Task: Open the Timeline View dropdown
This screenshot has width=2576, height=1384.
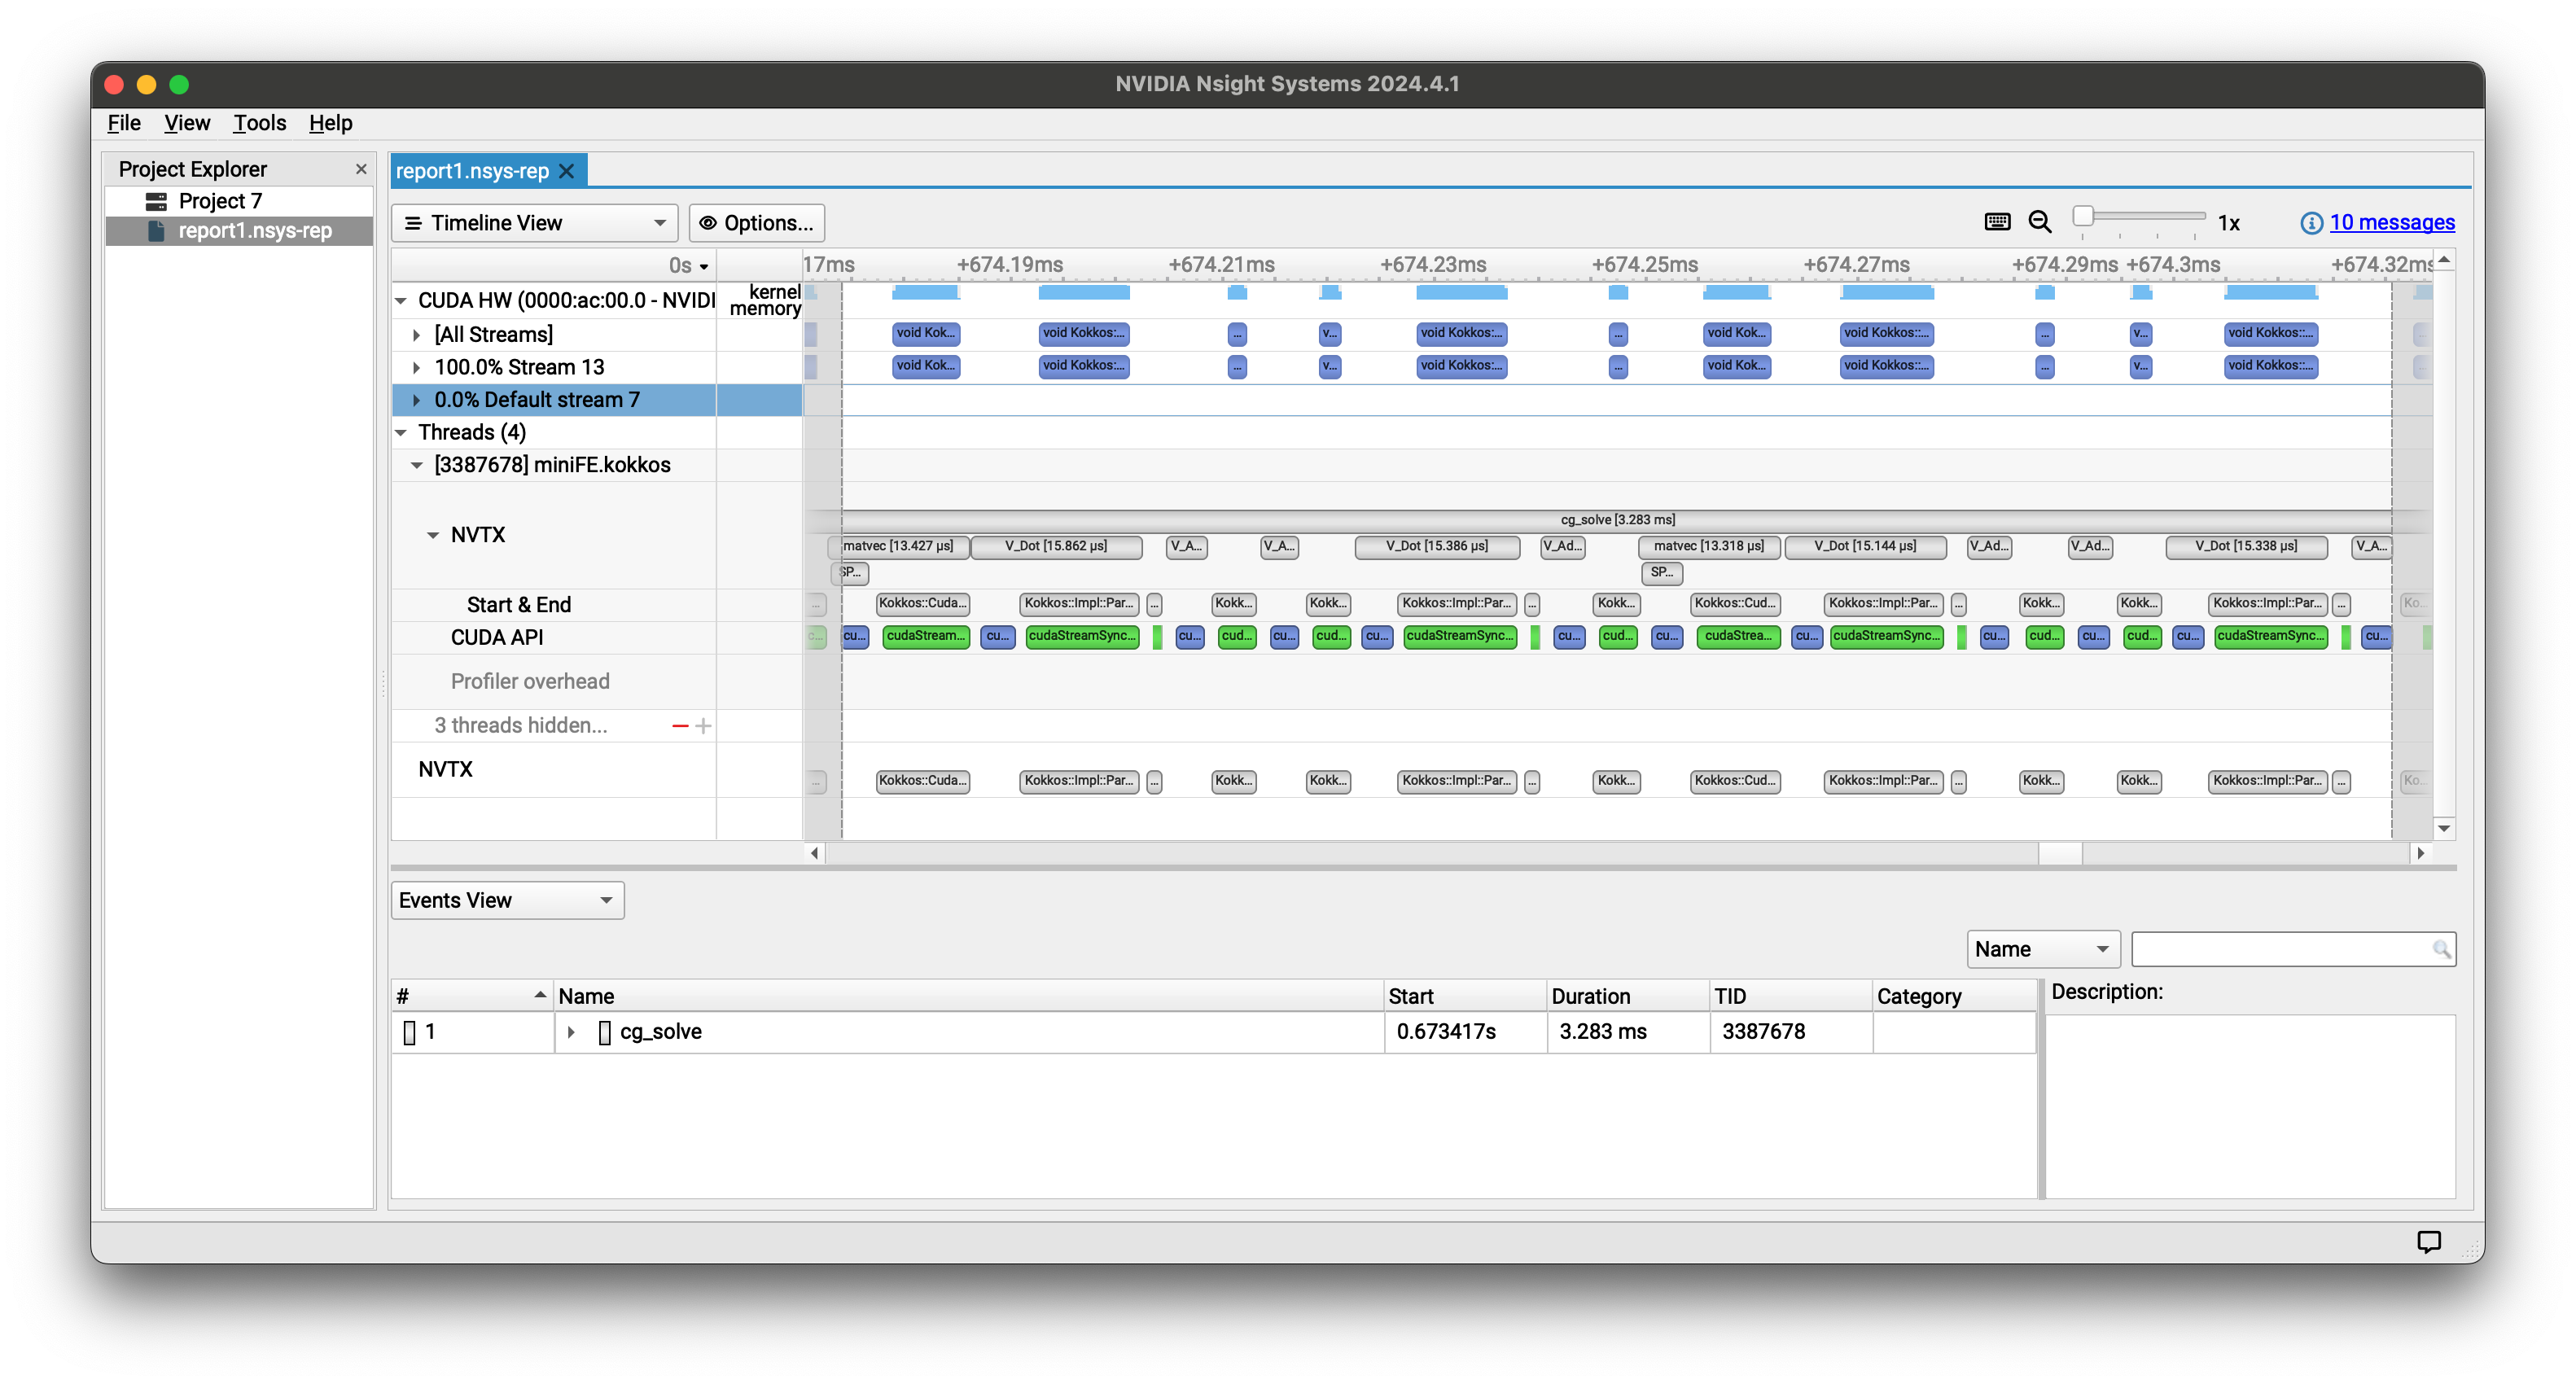Action: click(534, 223)
